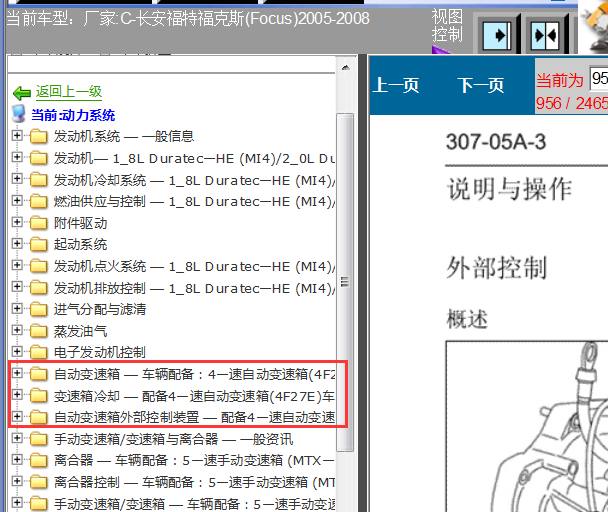The image size is (608, 512).
Task: Click folder icon of 起动系统
Action: tap(39, 244)
